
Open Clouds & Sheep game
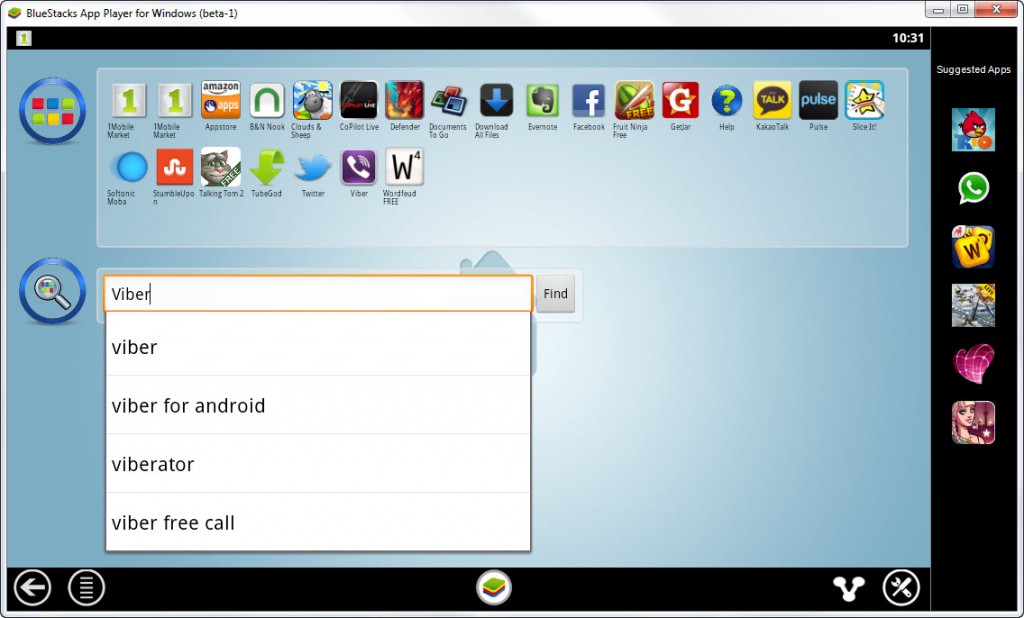click(313, 101)
